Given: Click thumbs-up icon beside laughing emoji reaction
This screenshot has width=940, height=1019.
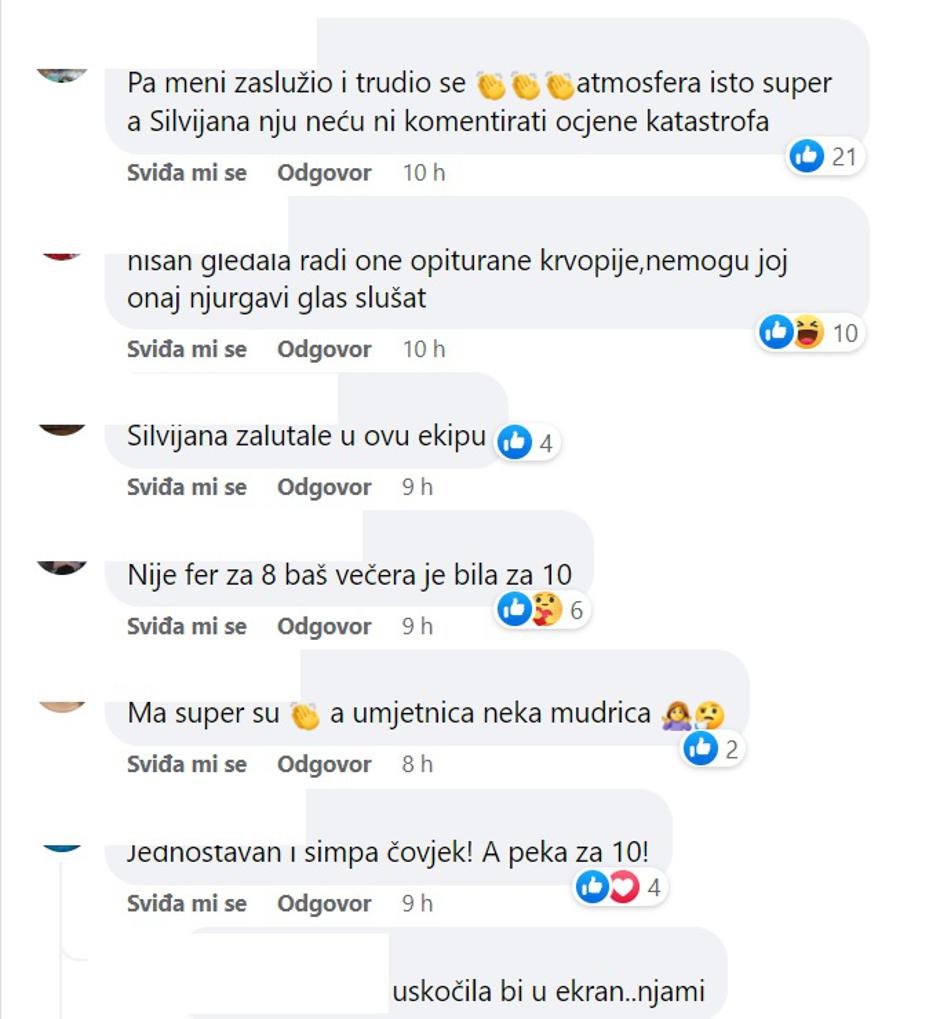Looking at the screenshot, I should 776,332.
